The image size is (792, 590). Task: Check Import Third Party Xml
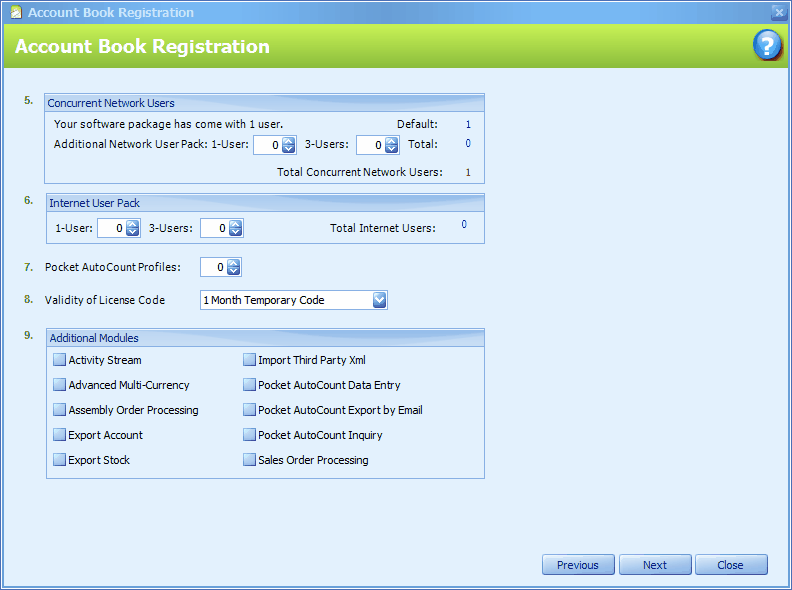(250, 360)
